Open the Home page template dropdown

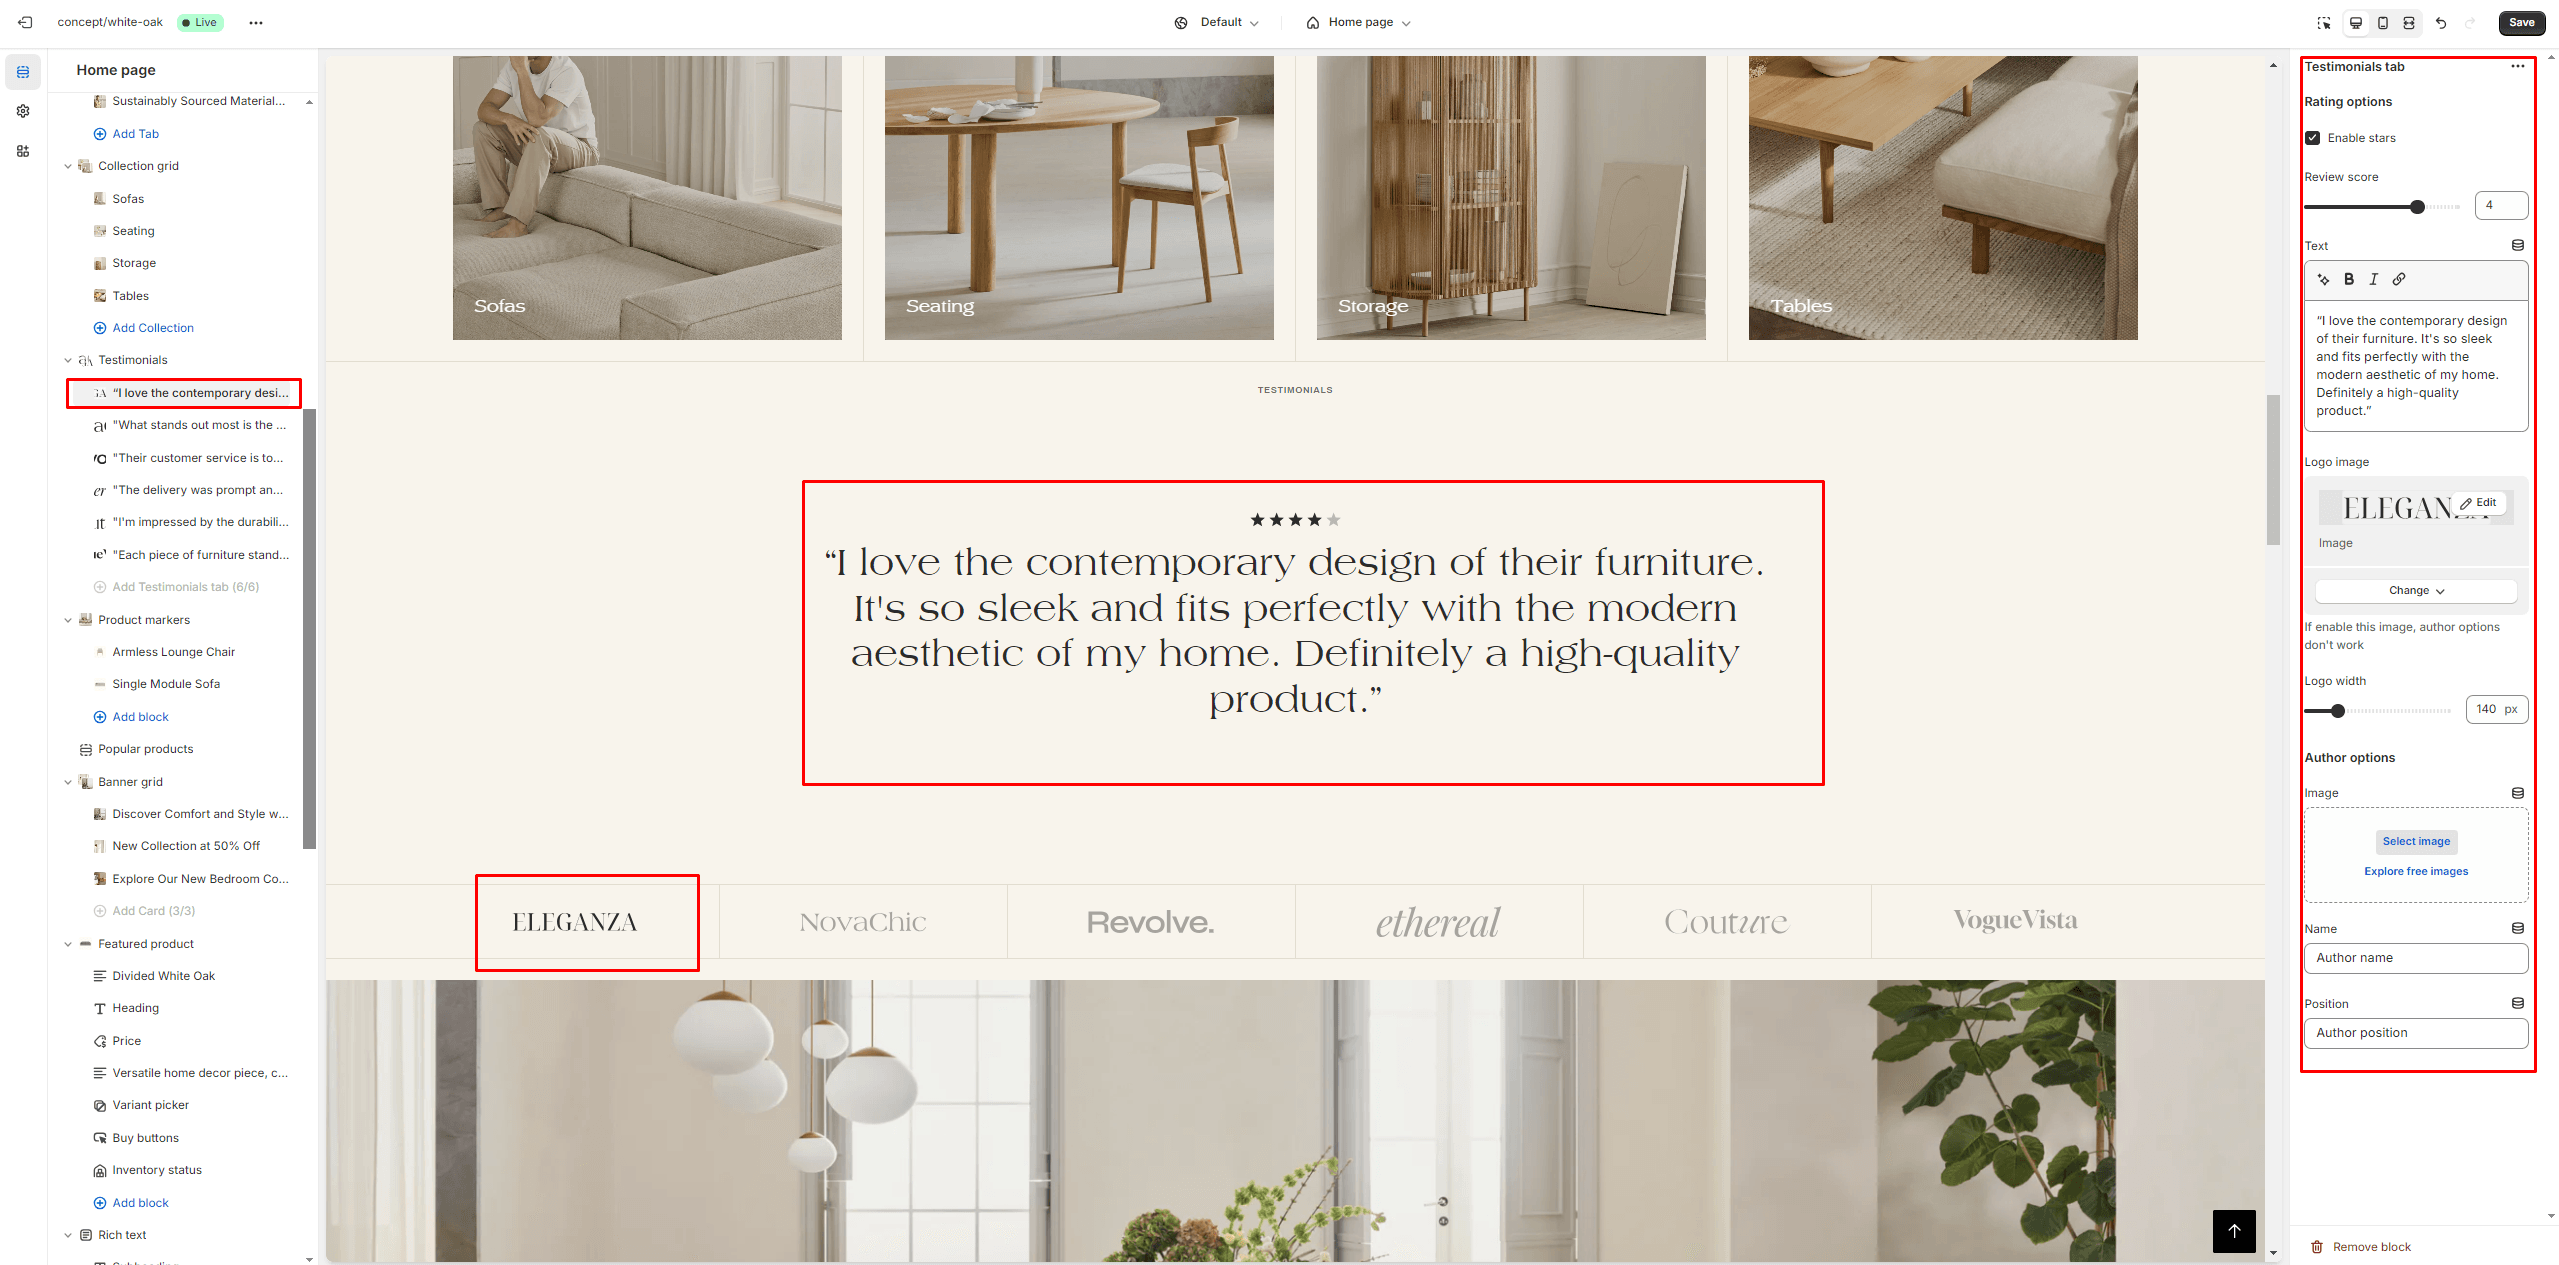(1357, 22)
